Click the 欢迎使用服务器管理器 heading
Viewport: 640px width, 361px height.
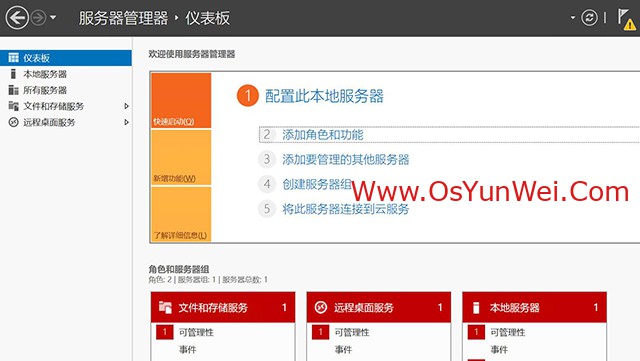192,54
